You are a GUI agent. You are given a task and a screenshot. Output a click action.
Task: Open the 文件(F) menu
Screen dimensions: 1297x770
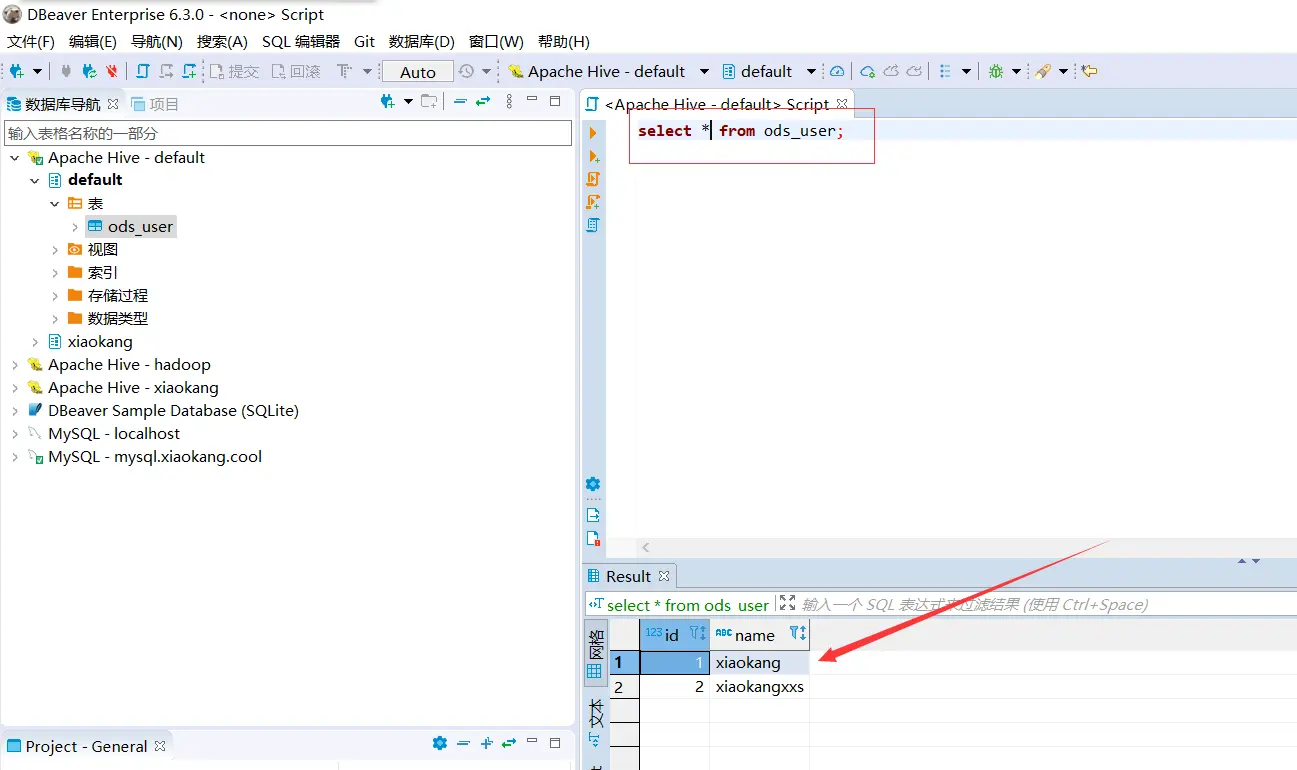coord(31,41)
